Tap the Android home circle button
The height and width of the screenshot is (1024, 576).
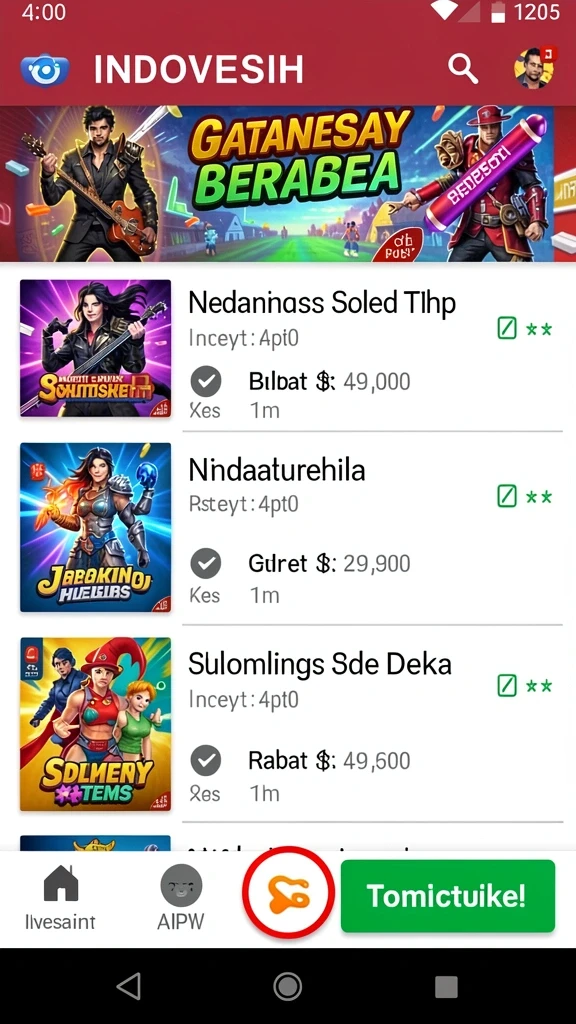pos(288,986)
